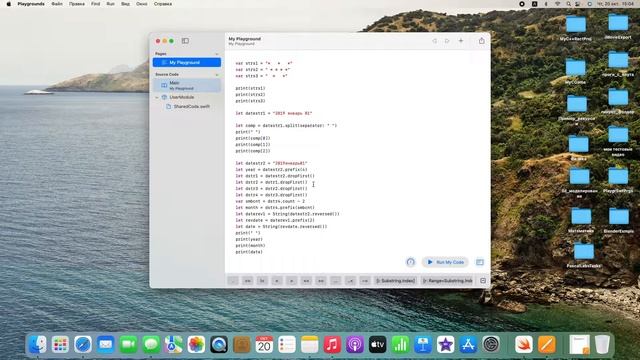Viewport: 640px width, 360px height.
Task: Open Podcasts from the Dock
Action: tap(355, 345)
